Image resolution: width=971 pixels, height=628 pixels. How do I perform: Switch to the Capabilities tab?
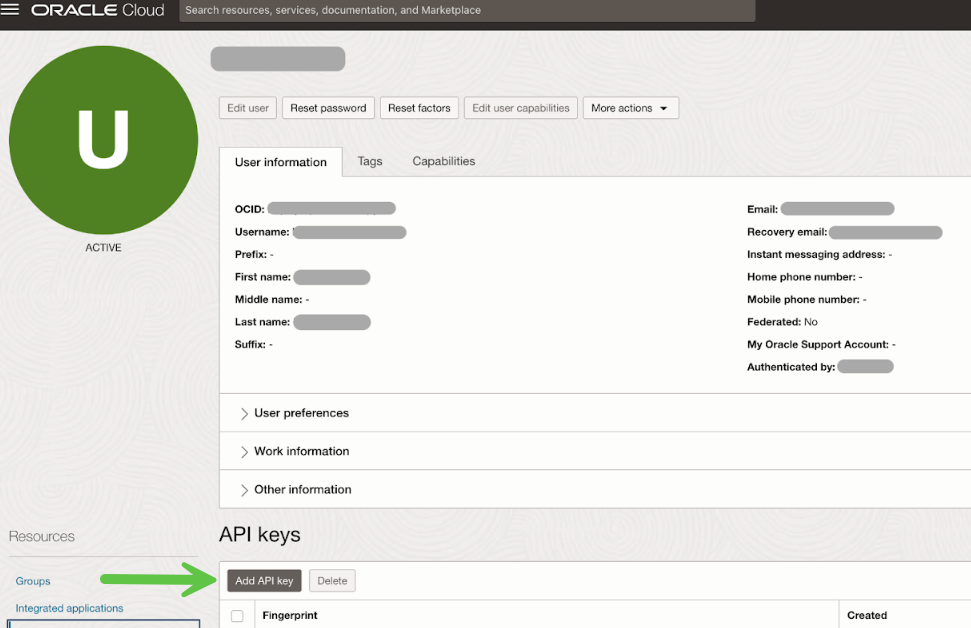point(443,161)
